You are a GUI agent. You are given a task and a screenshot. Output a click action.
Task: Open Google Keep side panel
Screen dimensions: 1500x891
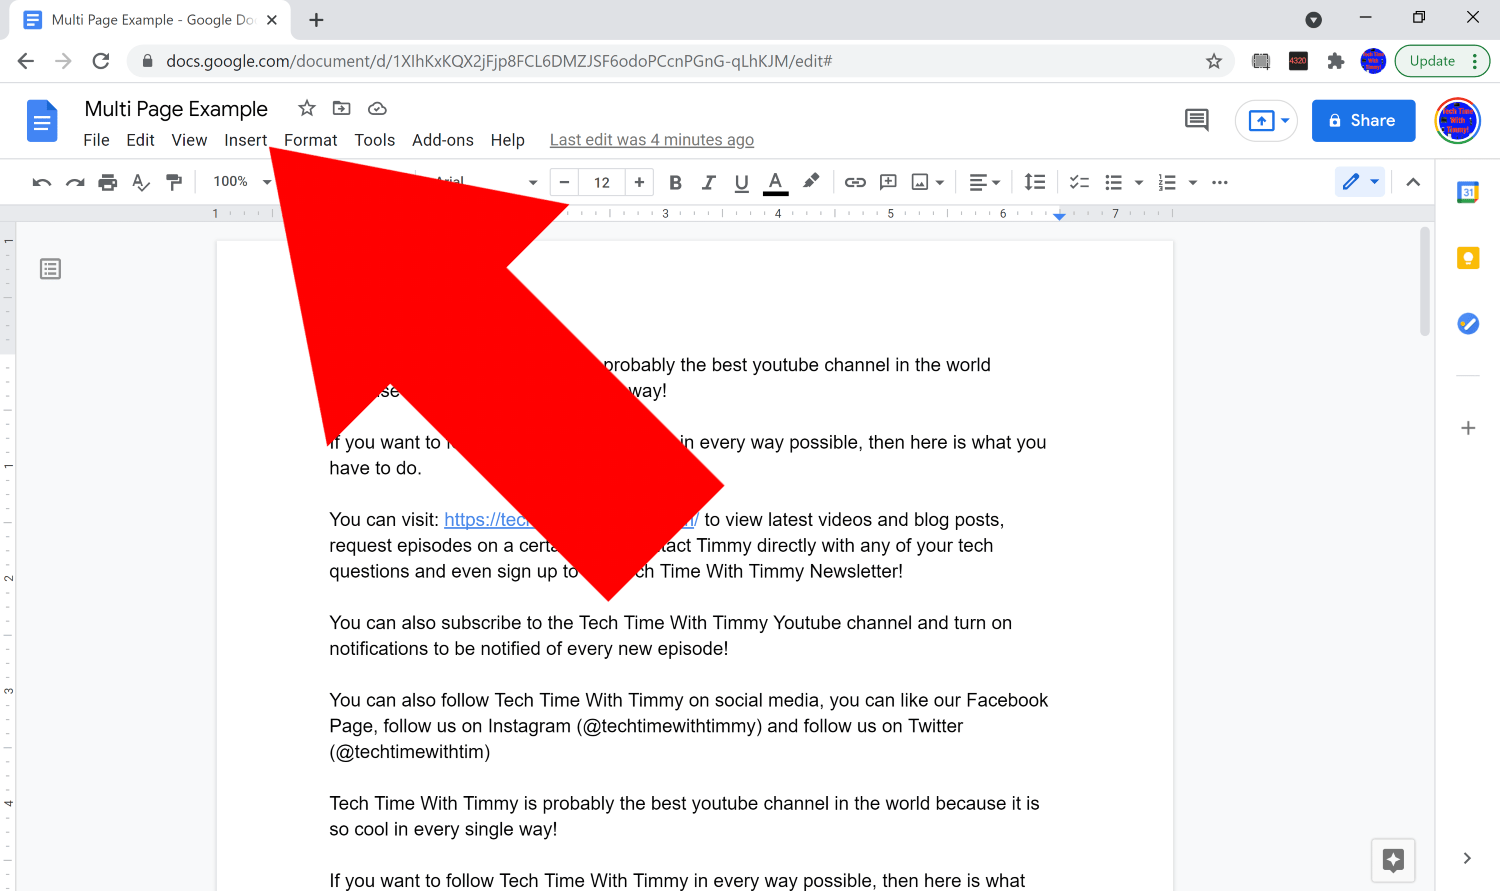(1468, 258)
